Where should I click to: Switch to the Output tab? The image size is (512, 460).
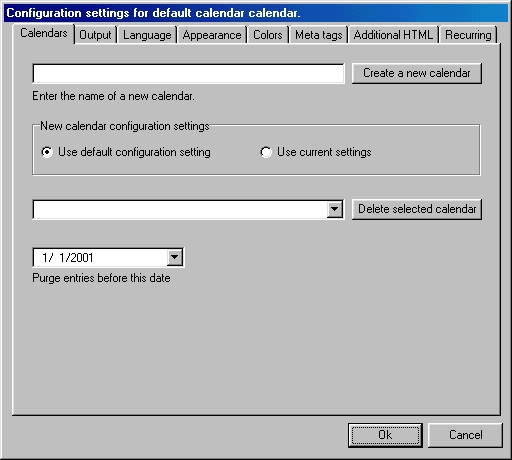pos(95,35)
